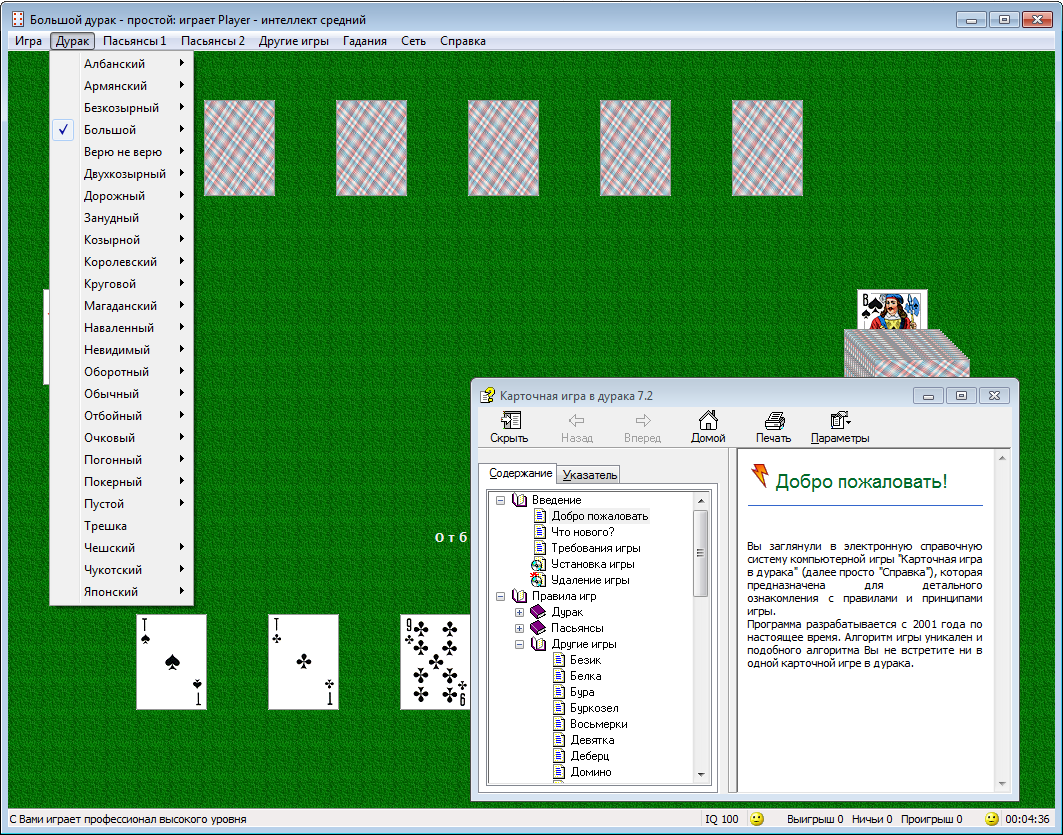1063x835 pixels.
Task: Expand the Пасьянсы tree node
Action: (519, 628)
